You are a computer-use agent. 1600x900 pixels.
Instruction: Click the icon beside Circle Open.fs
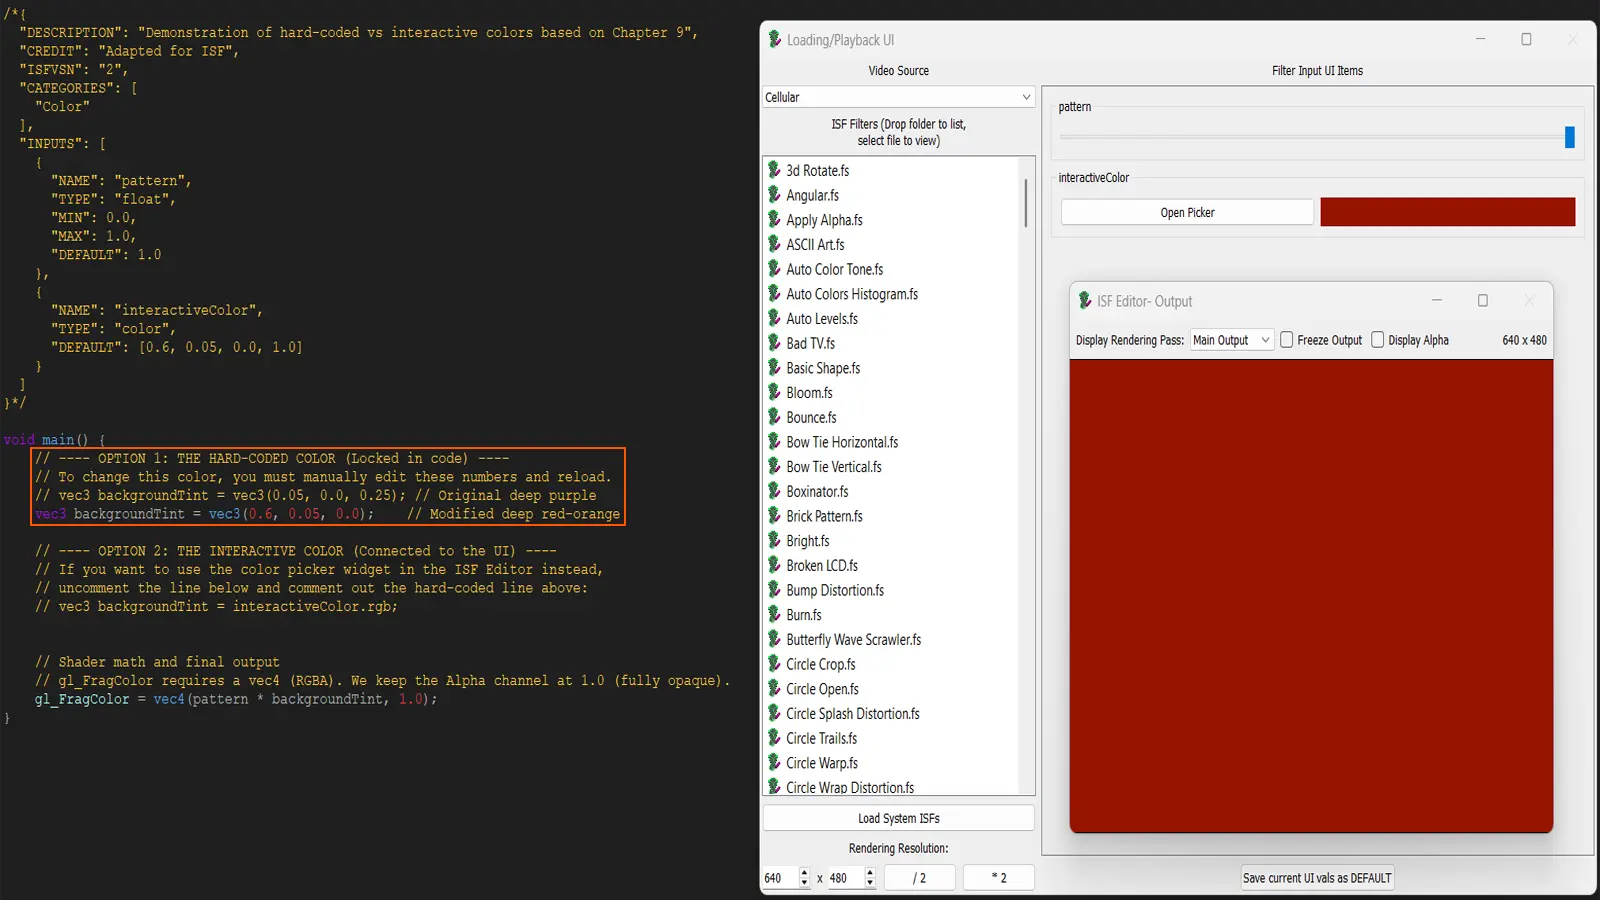point(774,688)
